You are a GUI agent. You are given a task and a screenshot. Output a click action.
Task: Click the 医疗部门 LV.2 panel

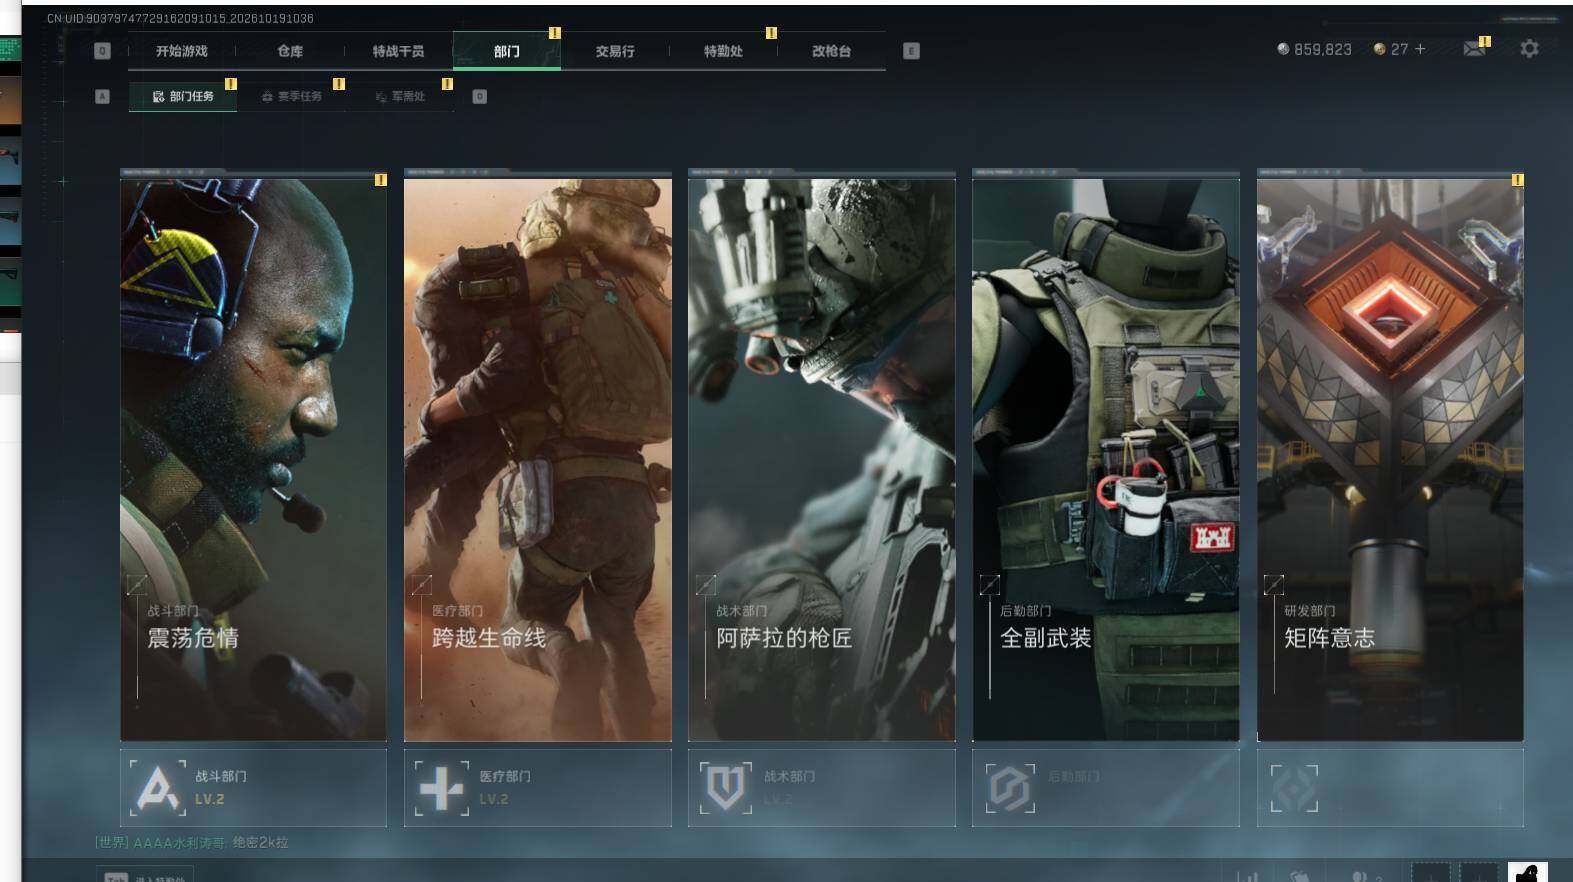coord(538,788)
